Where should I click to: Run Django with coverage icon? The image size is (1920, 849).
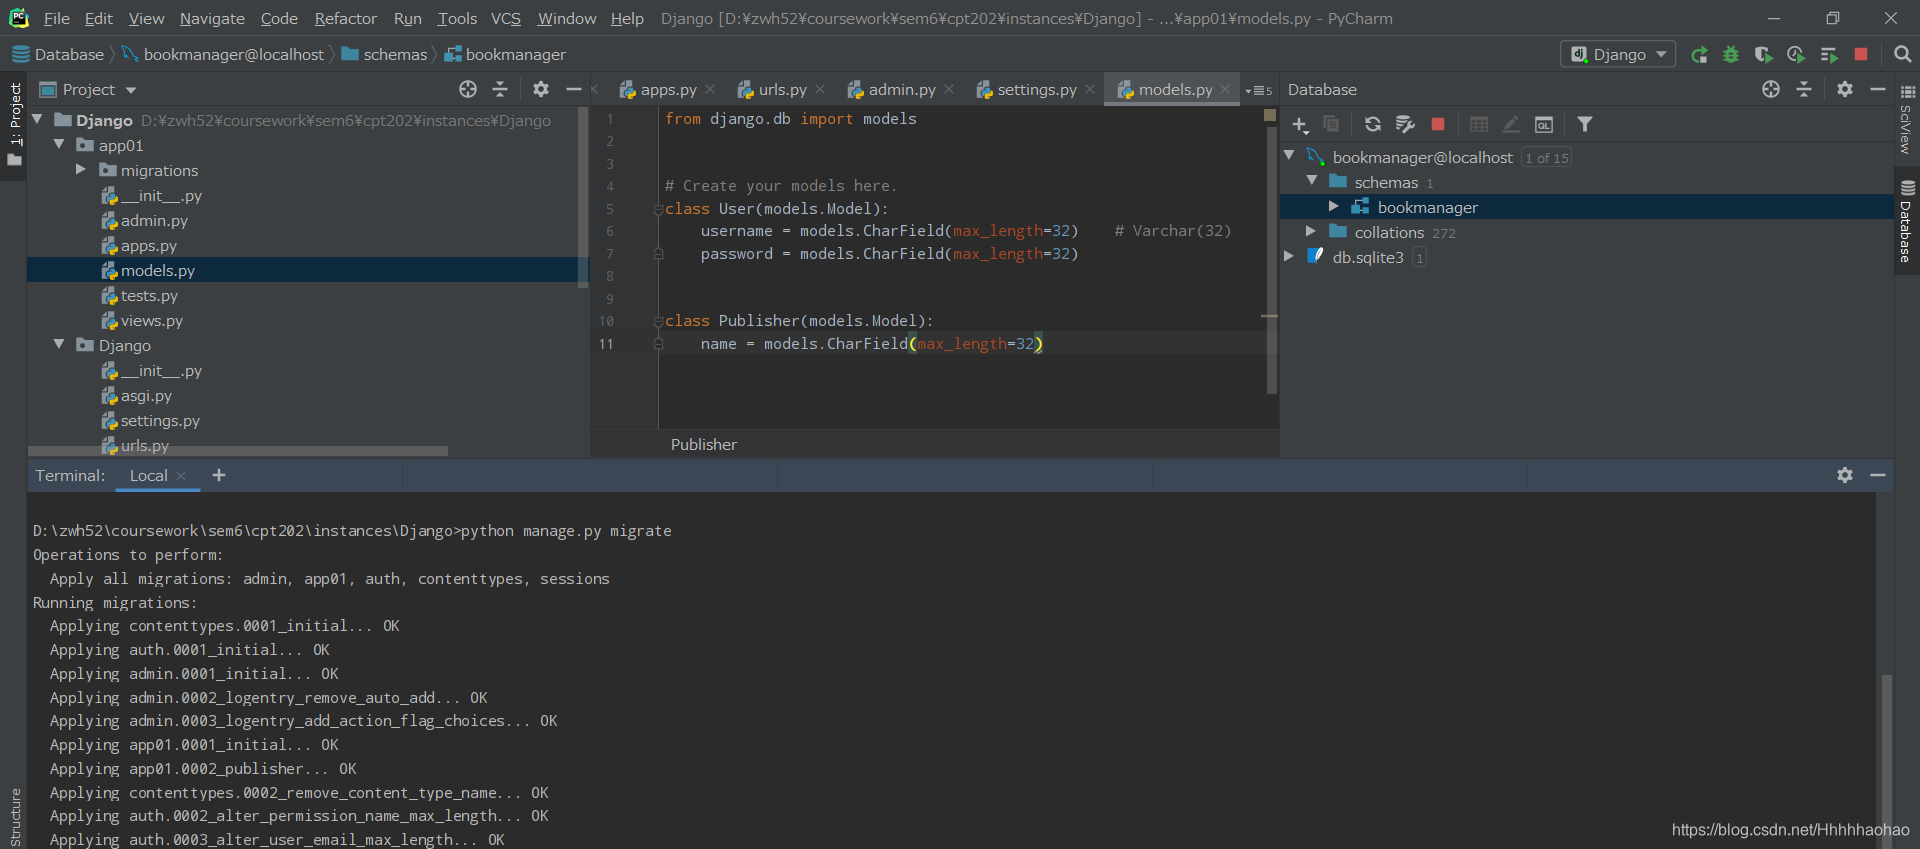point(1763,55)
